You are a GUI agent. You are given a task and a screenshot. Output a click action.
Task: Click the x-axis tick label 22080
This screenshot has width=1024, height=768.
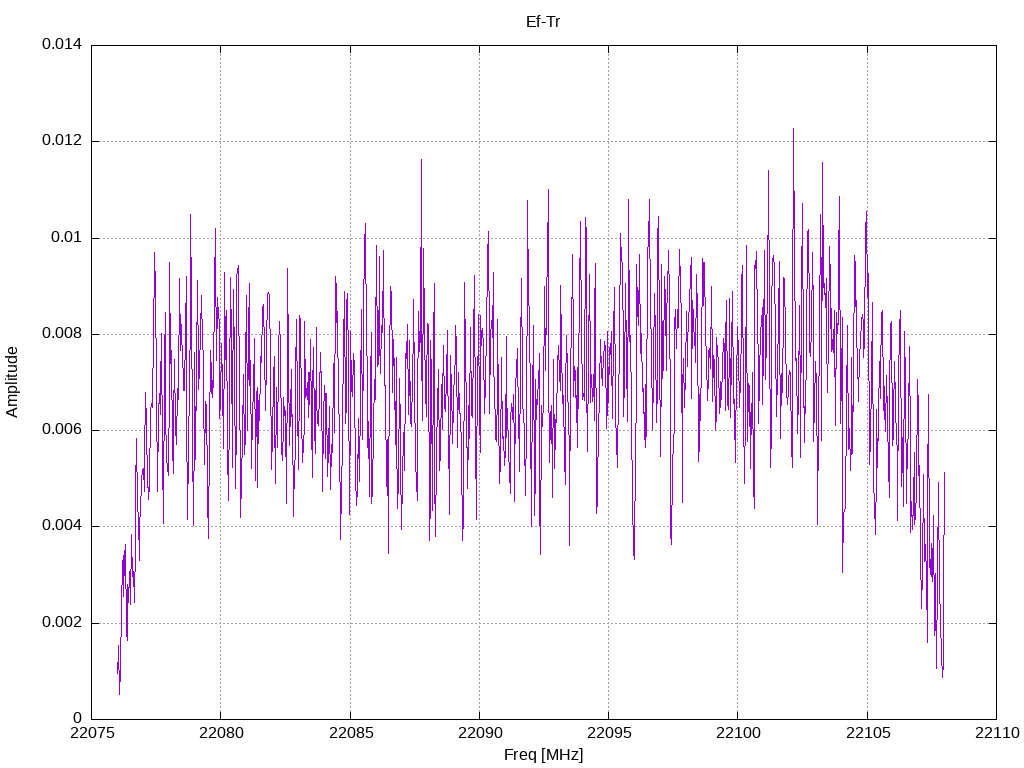click(221, 733)
